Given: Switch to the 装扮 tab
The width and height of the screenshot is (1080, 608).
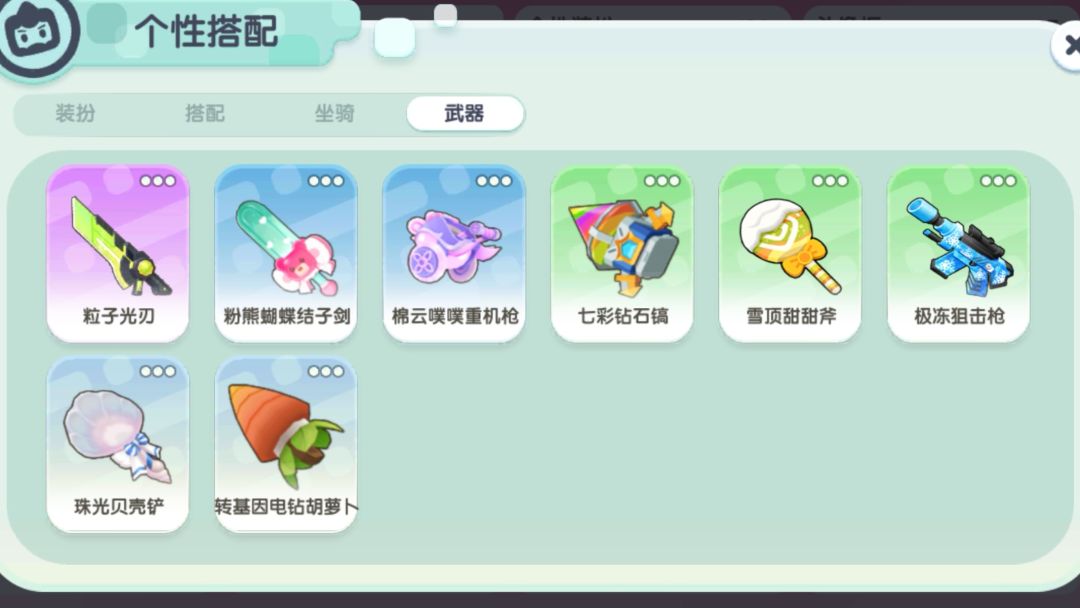Looking at the screenshot, I should [75, 113].
